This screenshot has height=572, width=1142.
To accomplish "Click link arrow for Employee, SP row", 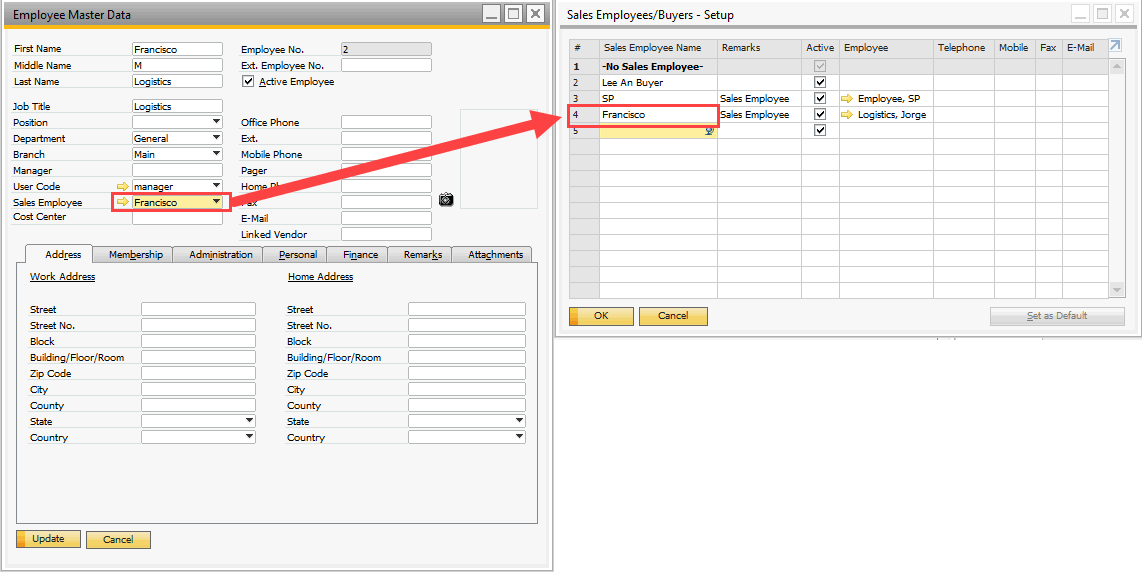I will point(848,99).
